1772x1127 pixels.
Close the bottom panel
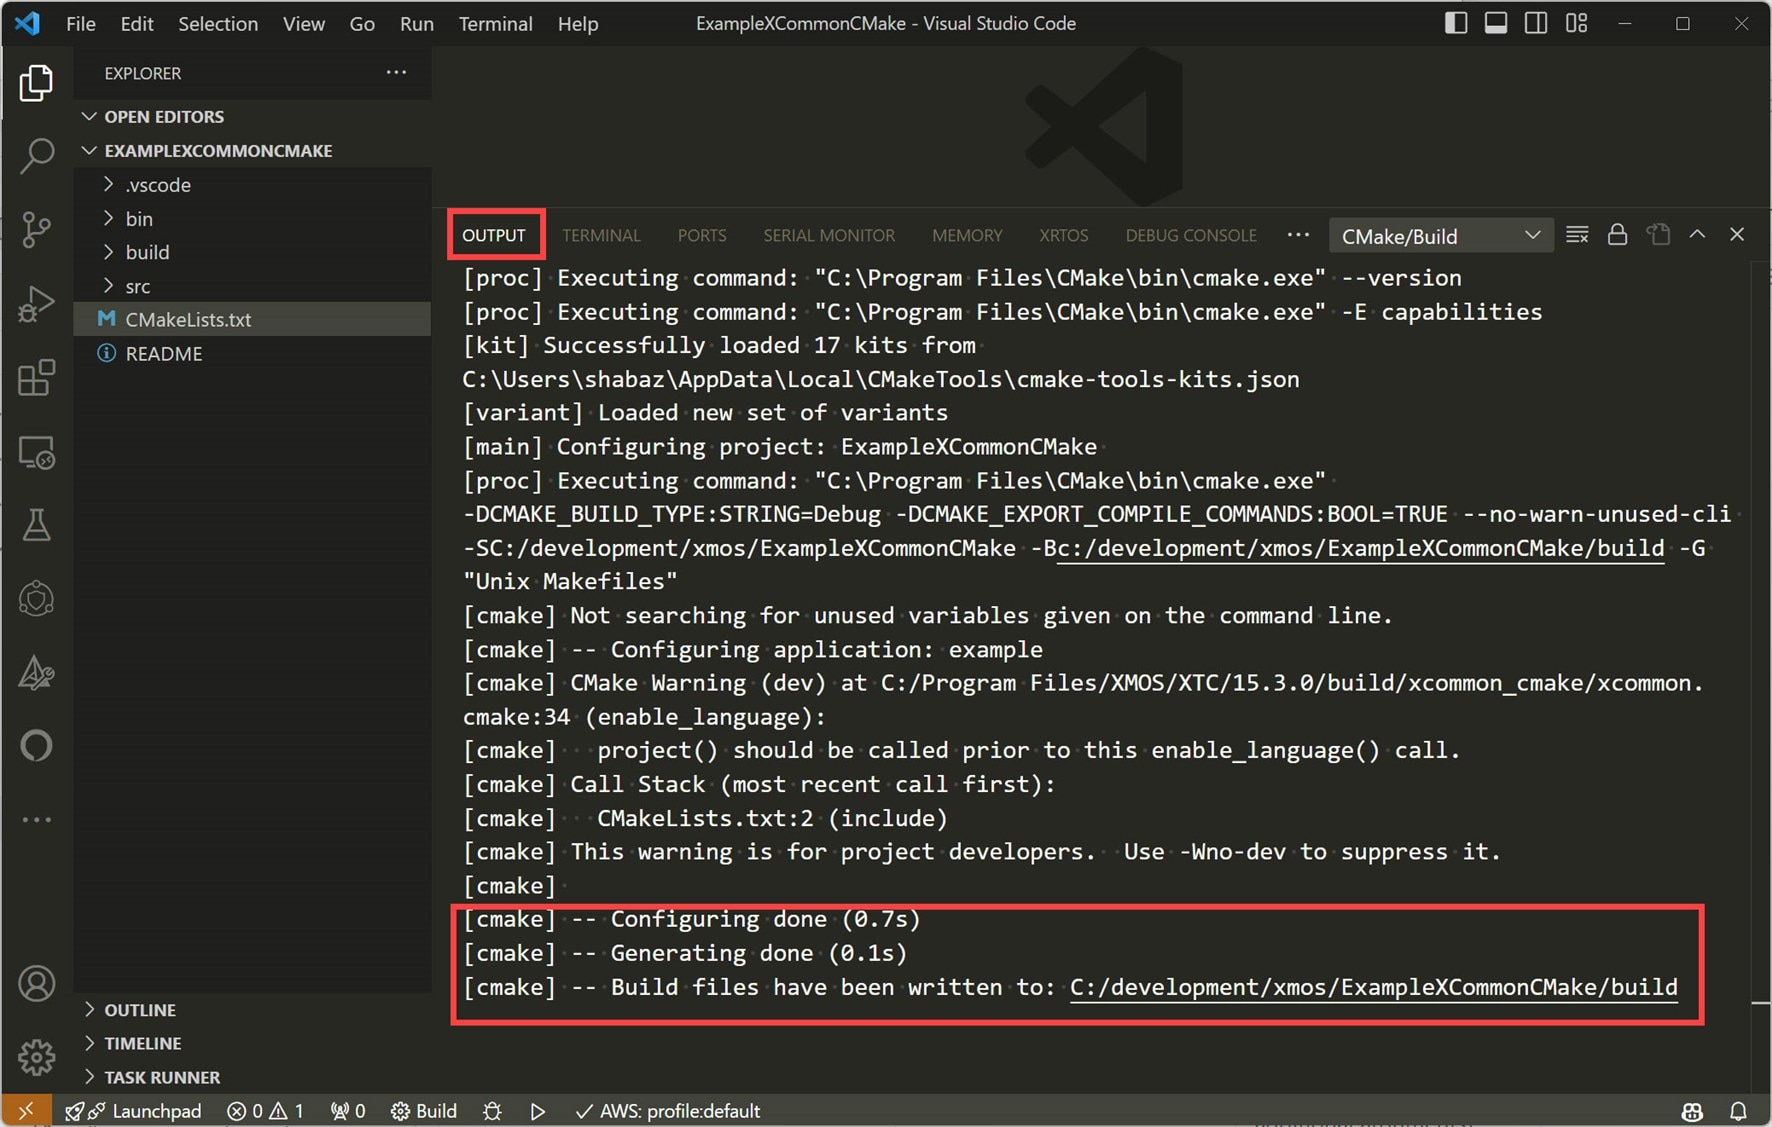coord(1737,234)
